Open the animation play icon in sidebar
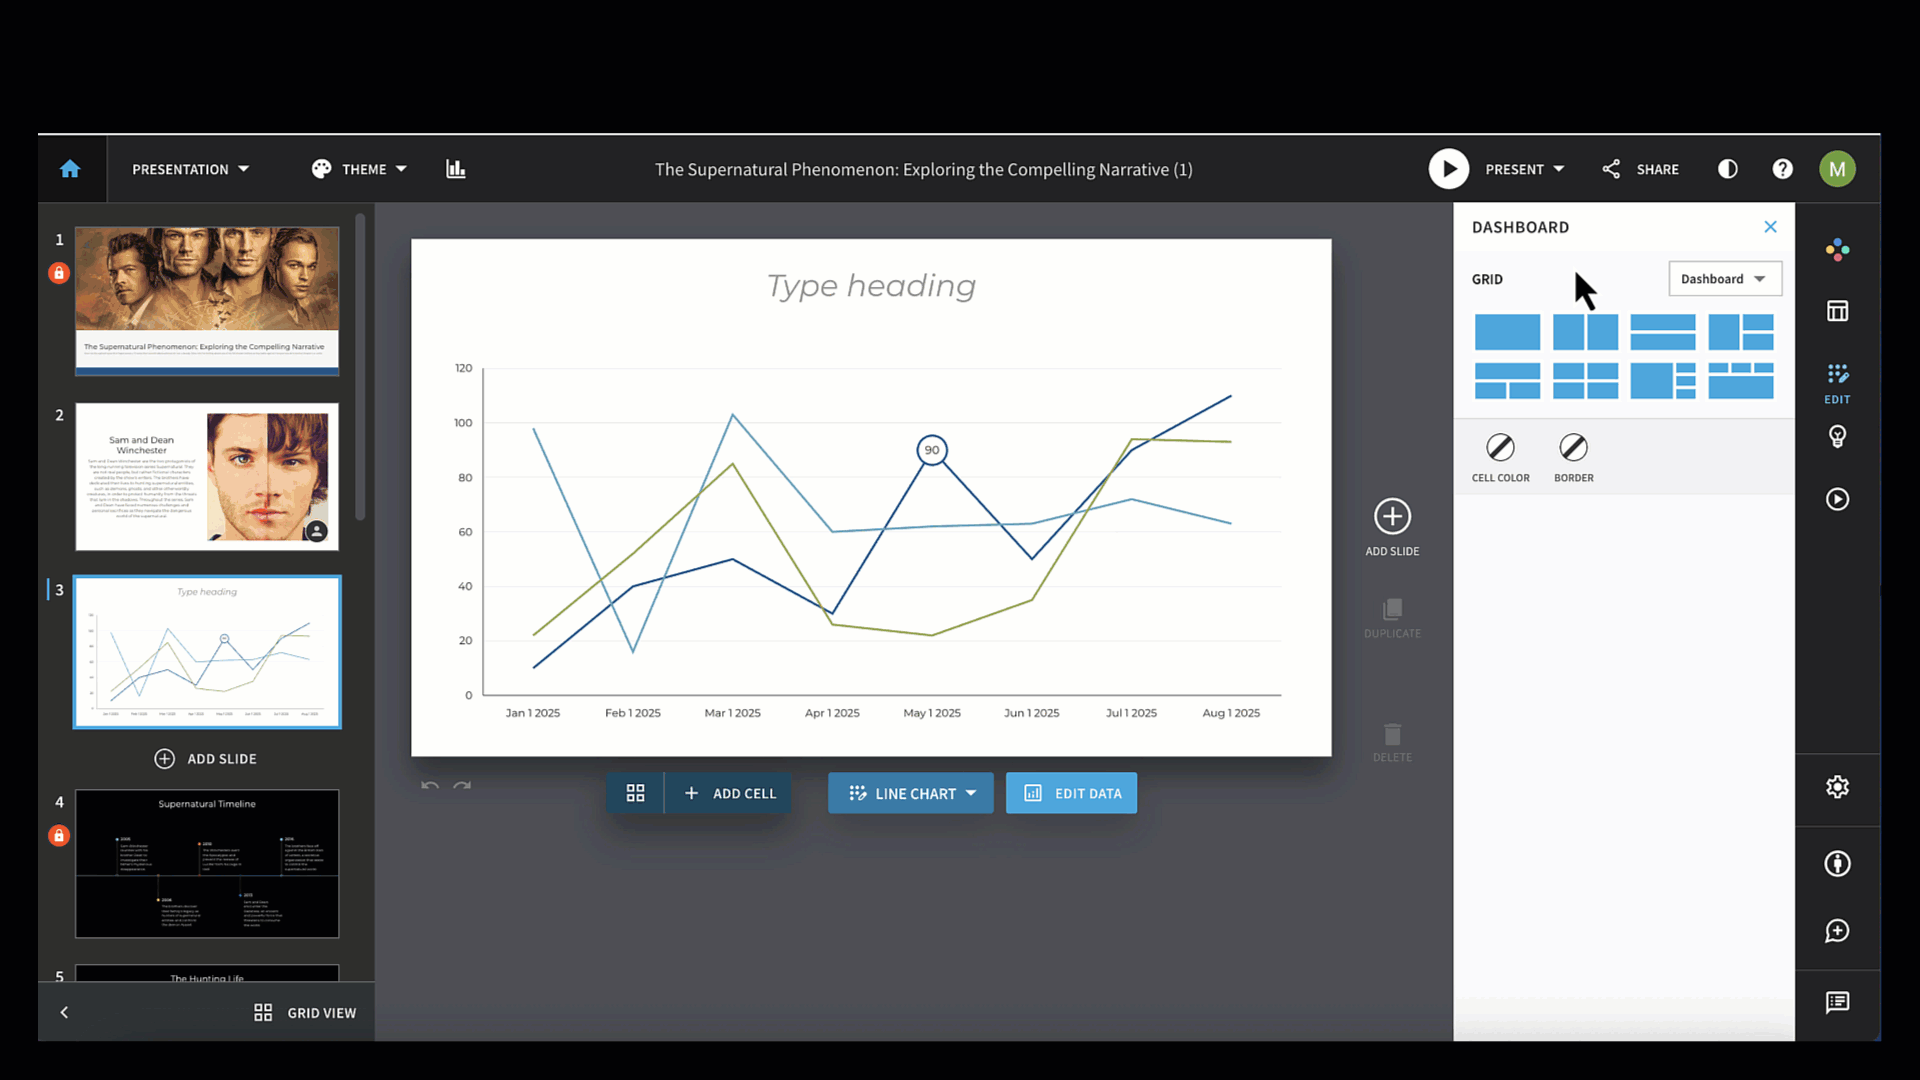This screenshot has height=1080, width=1920. pos(1837,499)
